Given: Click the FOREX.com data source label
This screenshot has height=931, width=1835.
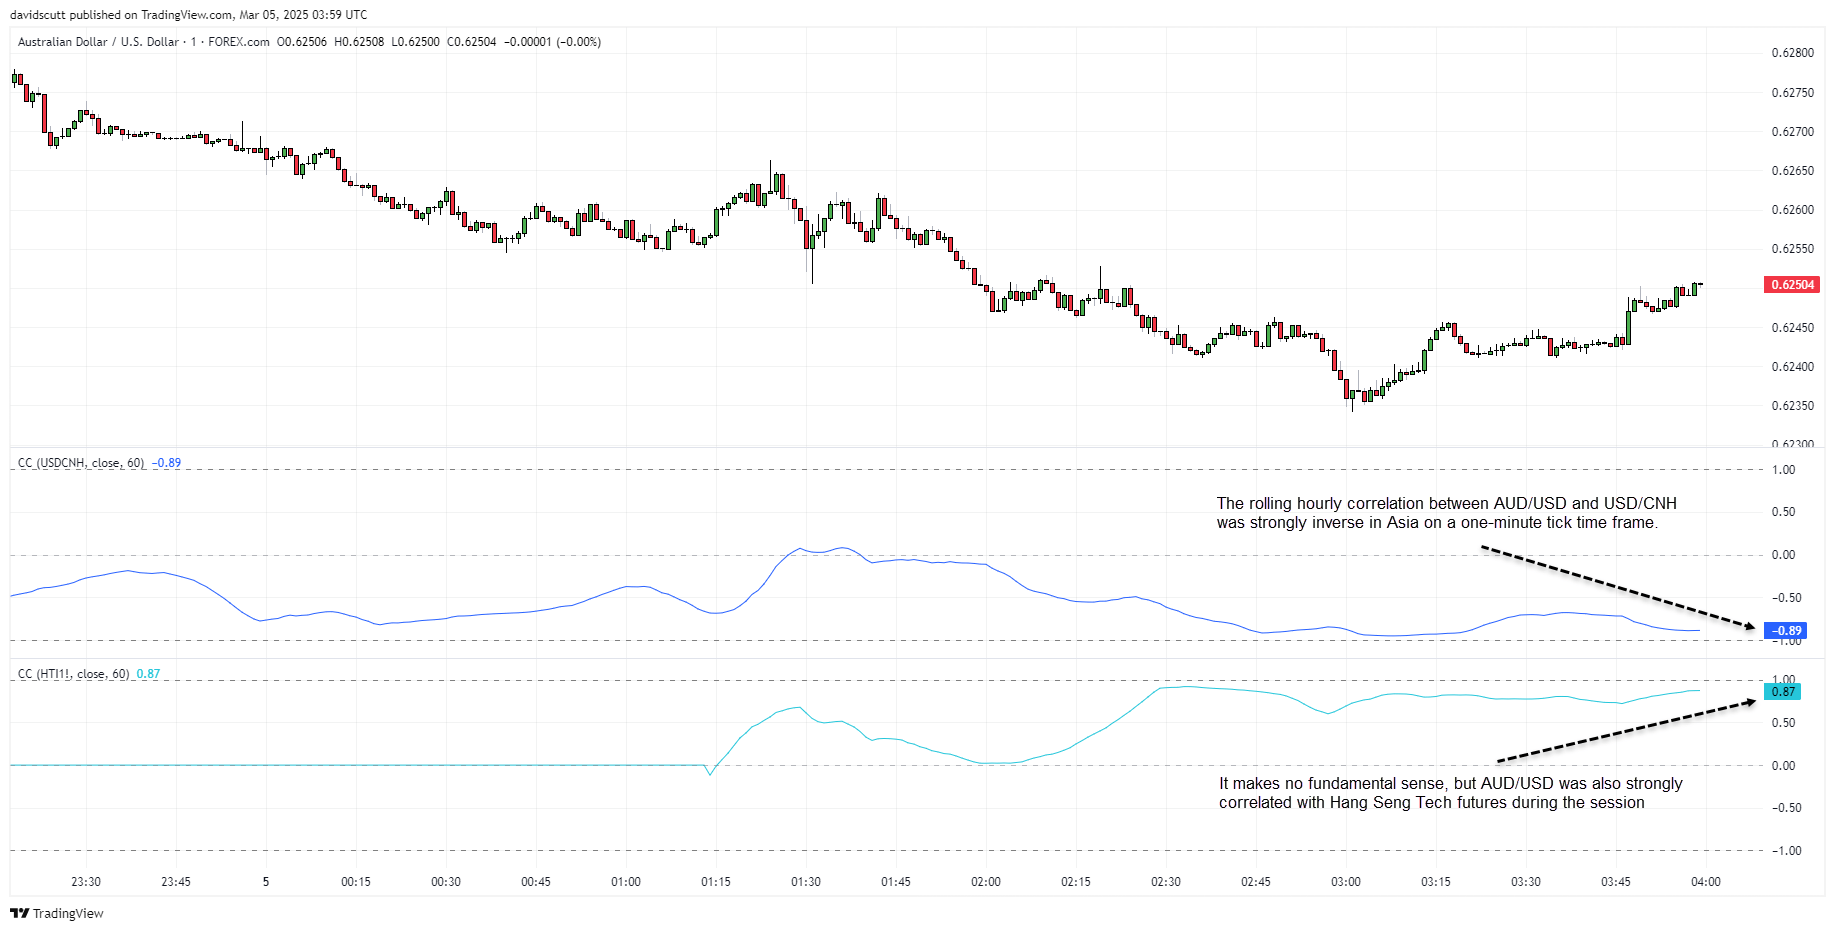Looking at the screenshot, I should pyautogui.click(x=239, y=42).
